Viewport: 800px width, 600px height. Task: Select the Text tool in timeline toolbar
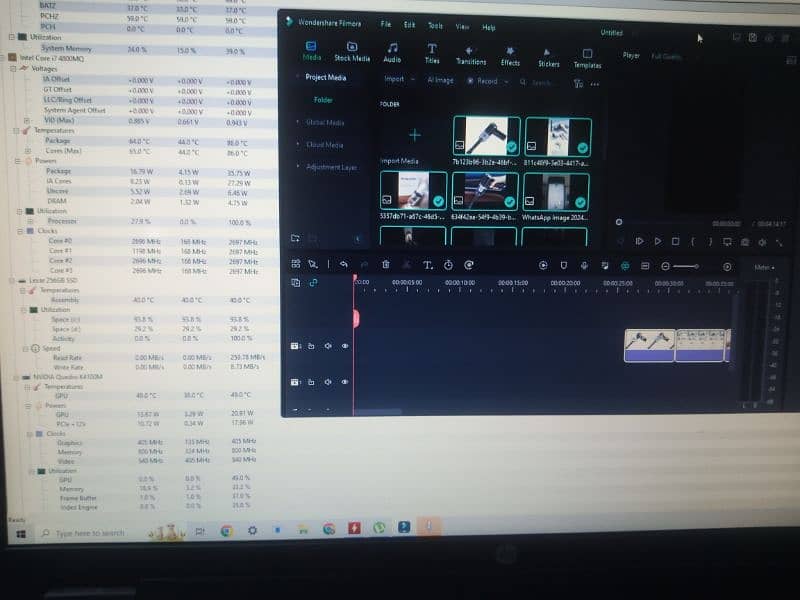[x=427, y=265]
